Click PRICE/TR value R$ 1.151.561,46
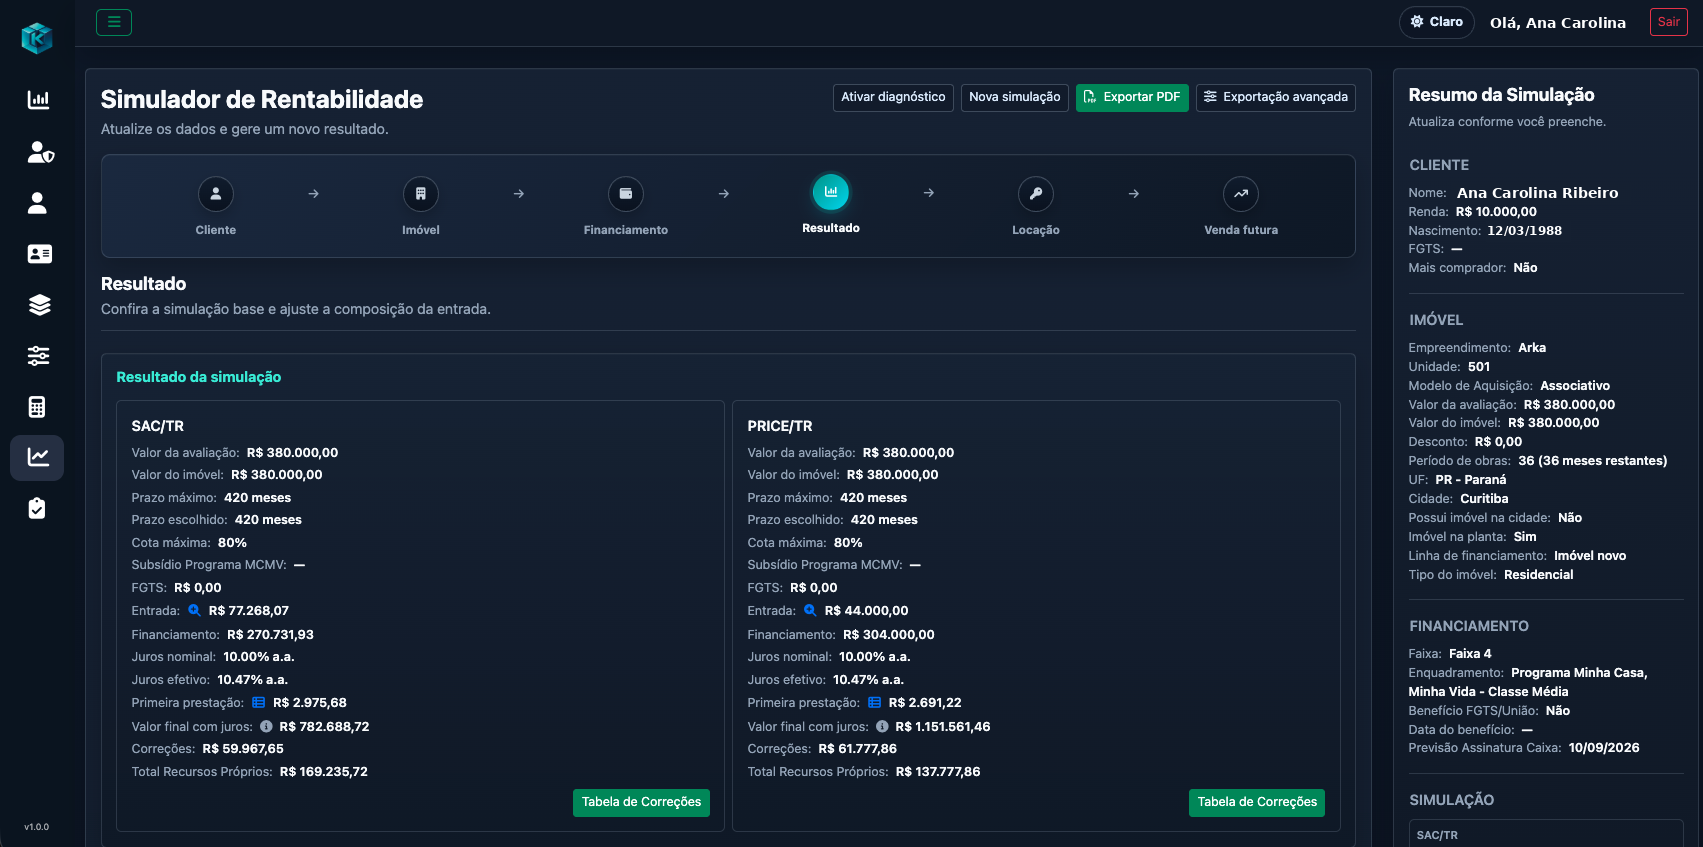This screenshot has width=1703, height=847. click(943, 727)
